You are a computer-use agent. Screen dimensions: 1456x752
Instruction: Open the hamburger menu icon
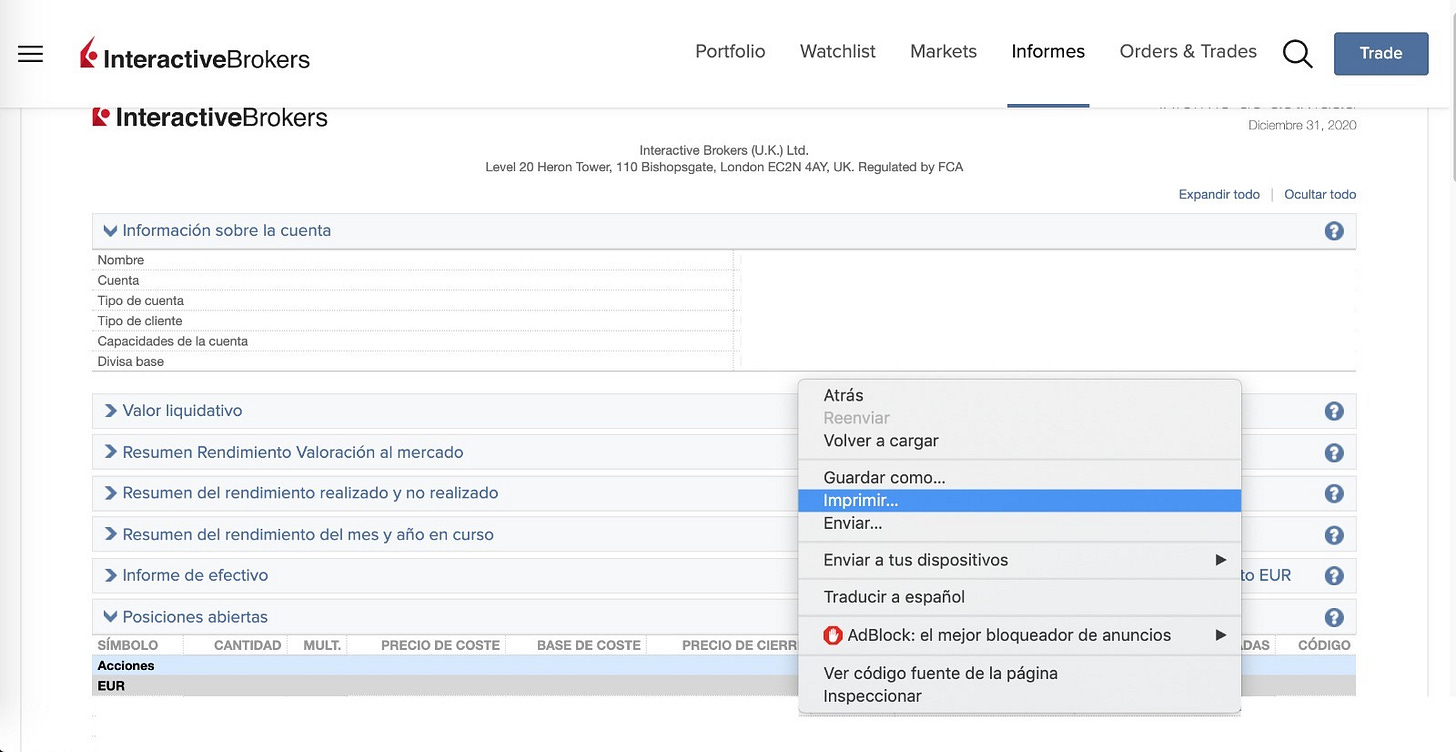click(x=31, y=54)
